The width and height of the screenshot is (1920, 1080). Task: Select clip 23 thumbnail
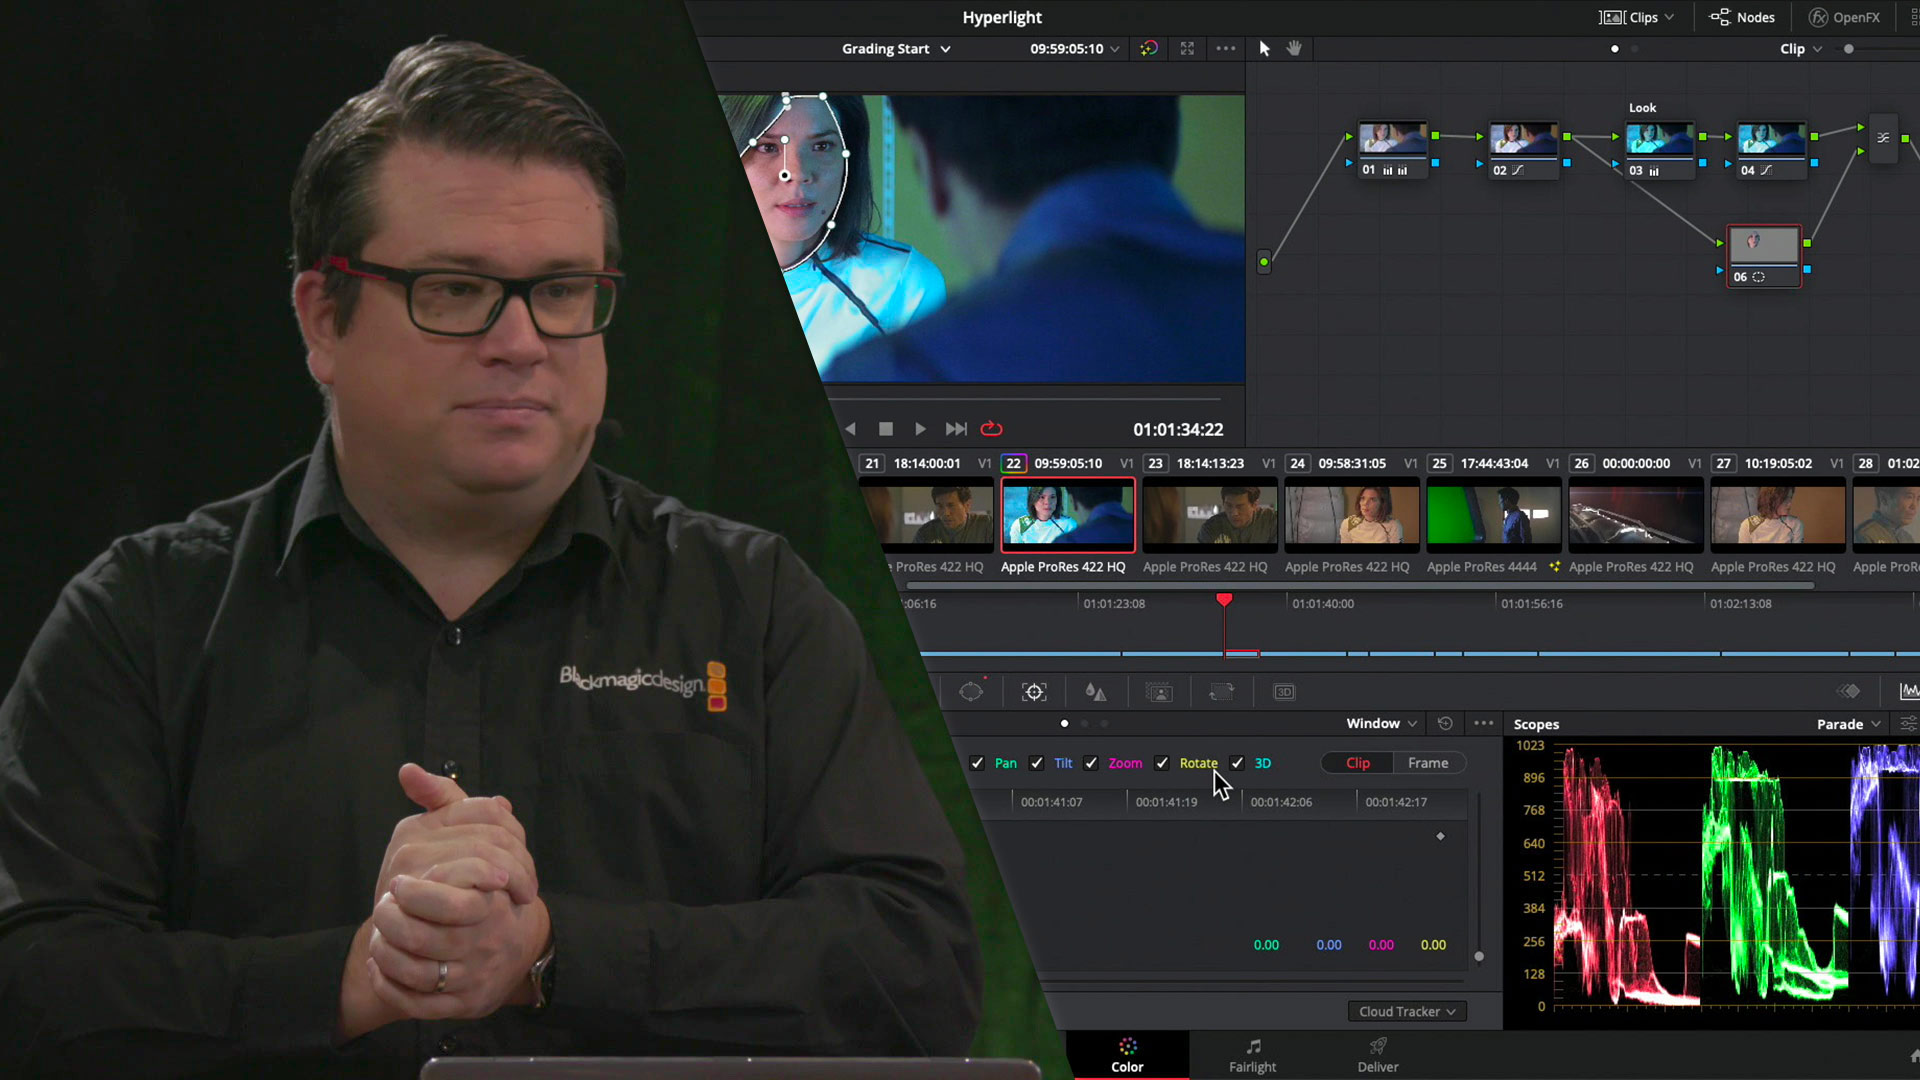(x=1210, y=515)
